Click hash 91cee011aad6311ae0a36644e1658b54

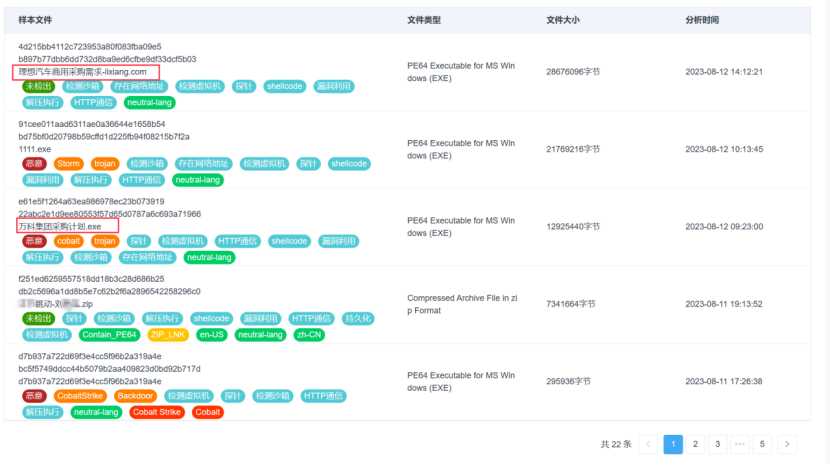tap(92, 124)
